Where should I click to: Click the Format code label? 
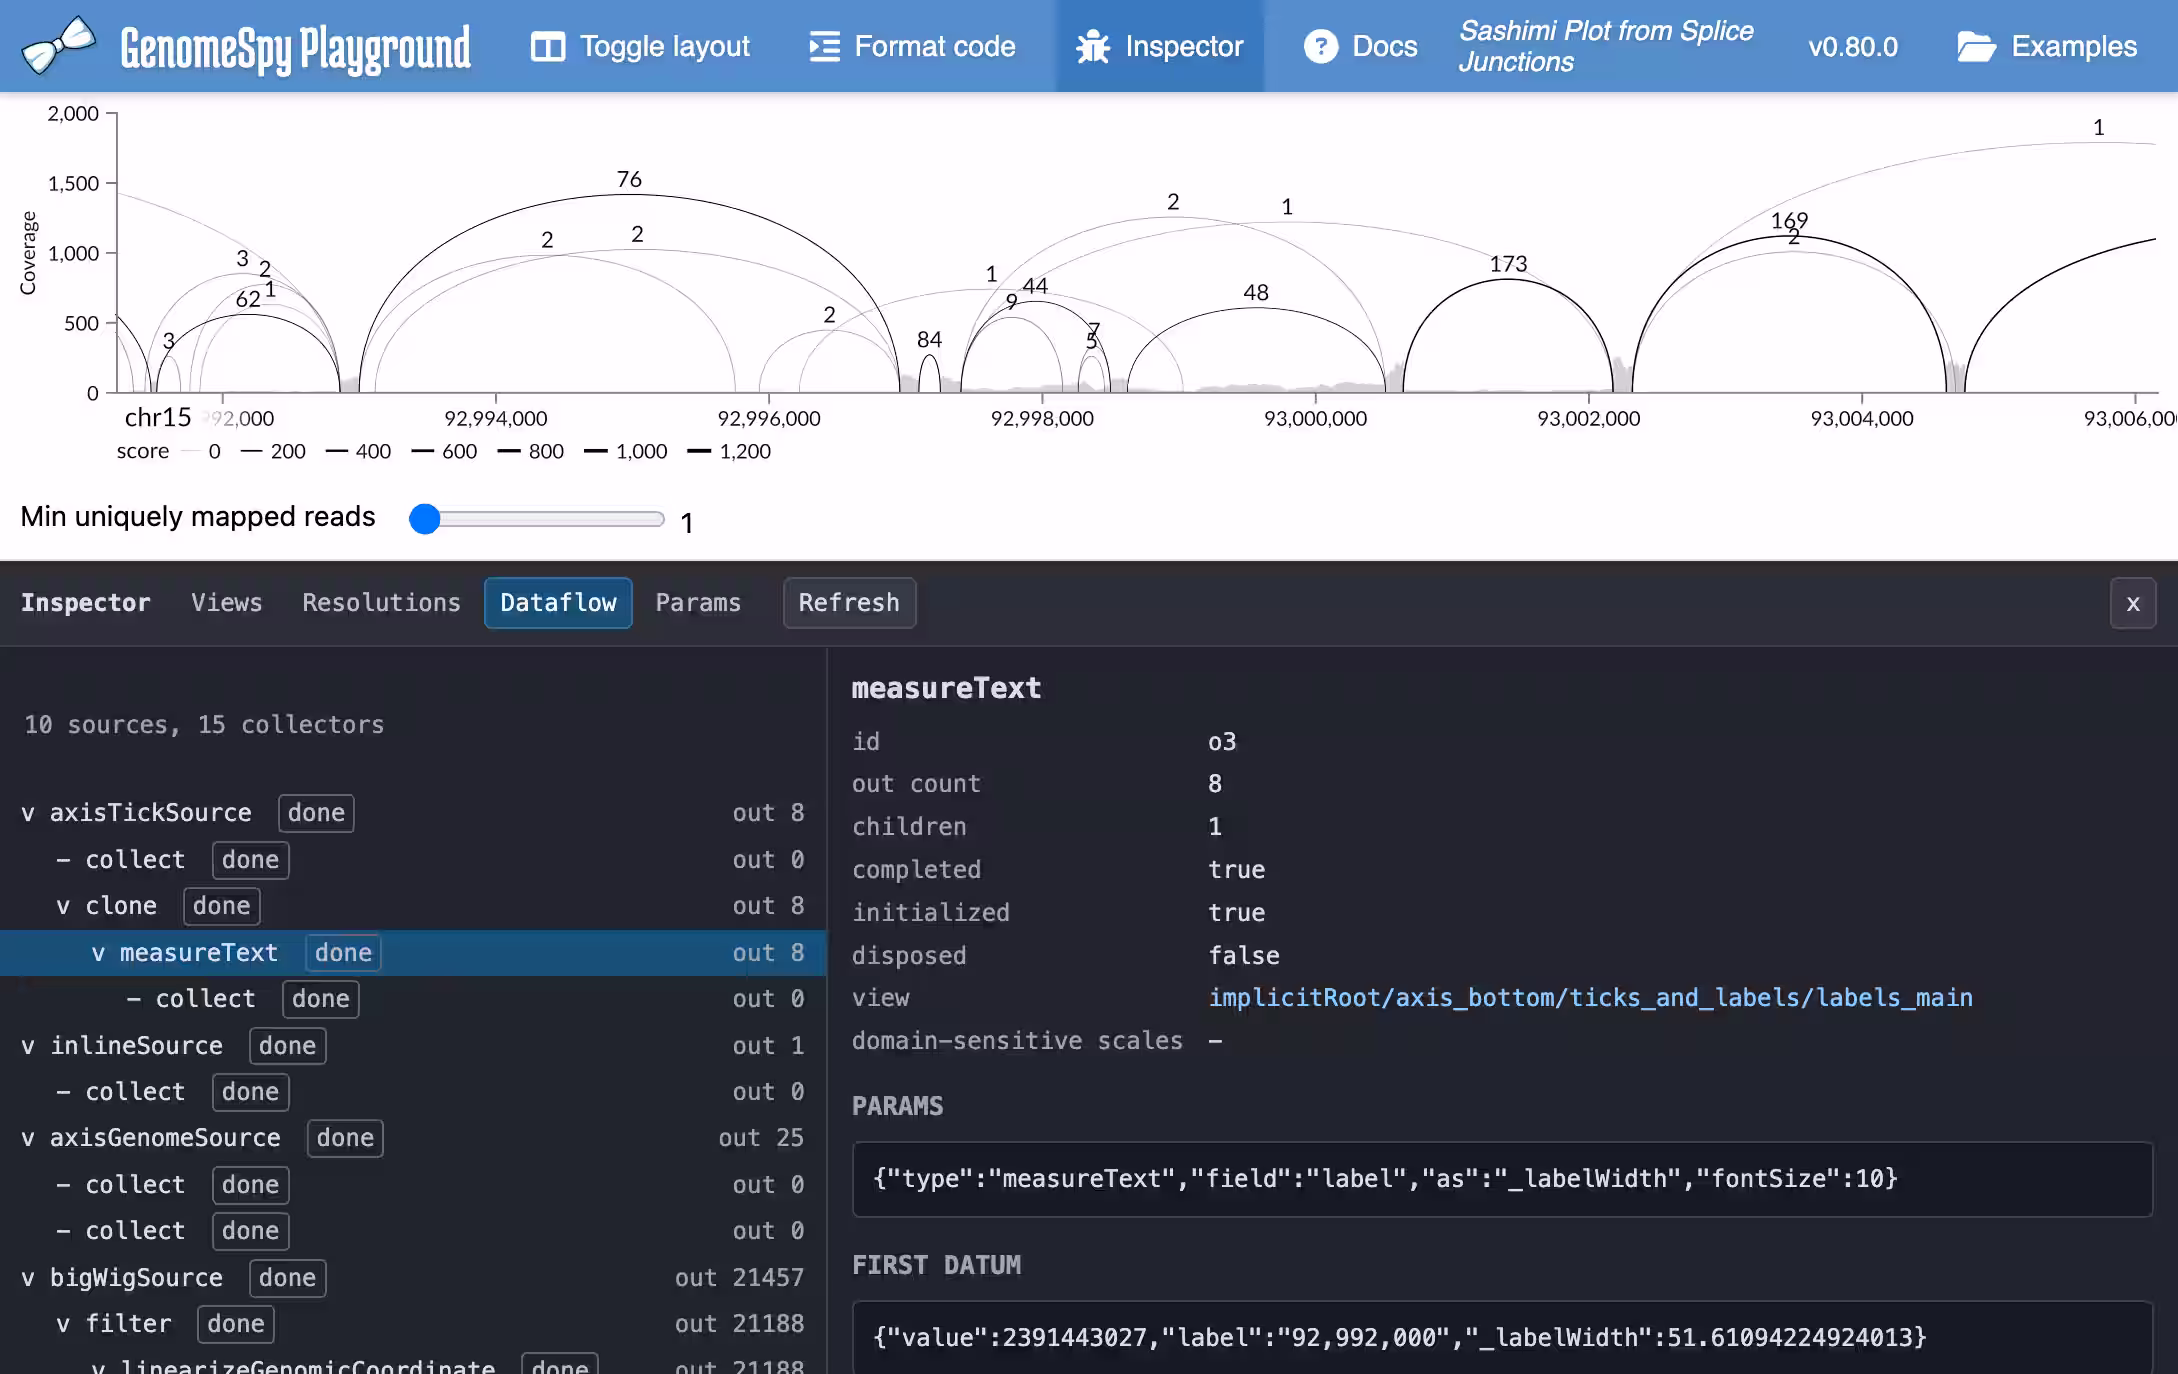[935, 47]
